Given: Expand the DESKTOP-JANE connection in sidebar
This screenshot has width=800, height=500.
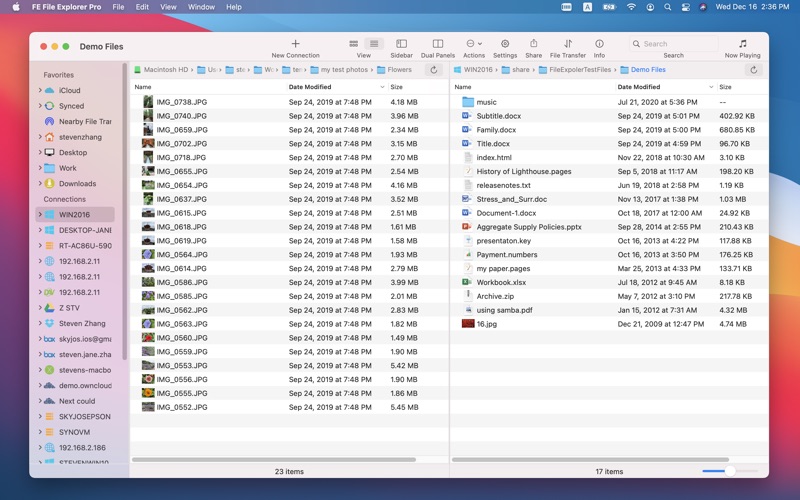Looking at the screenshot, I should pyautogui.click(x=40, y=230).
